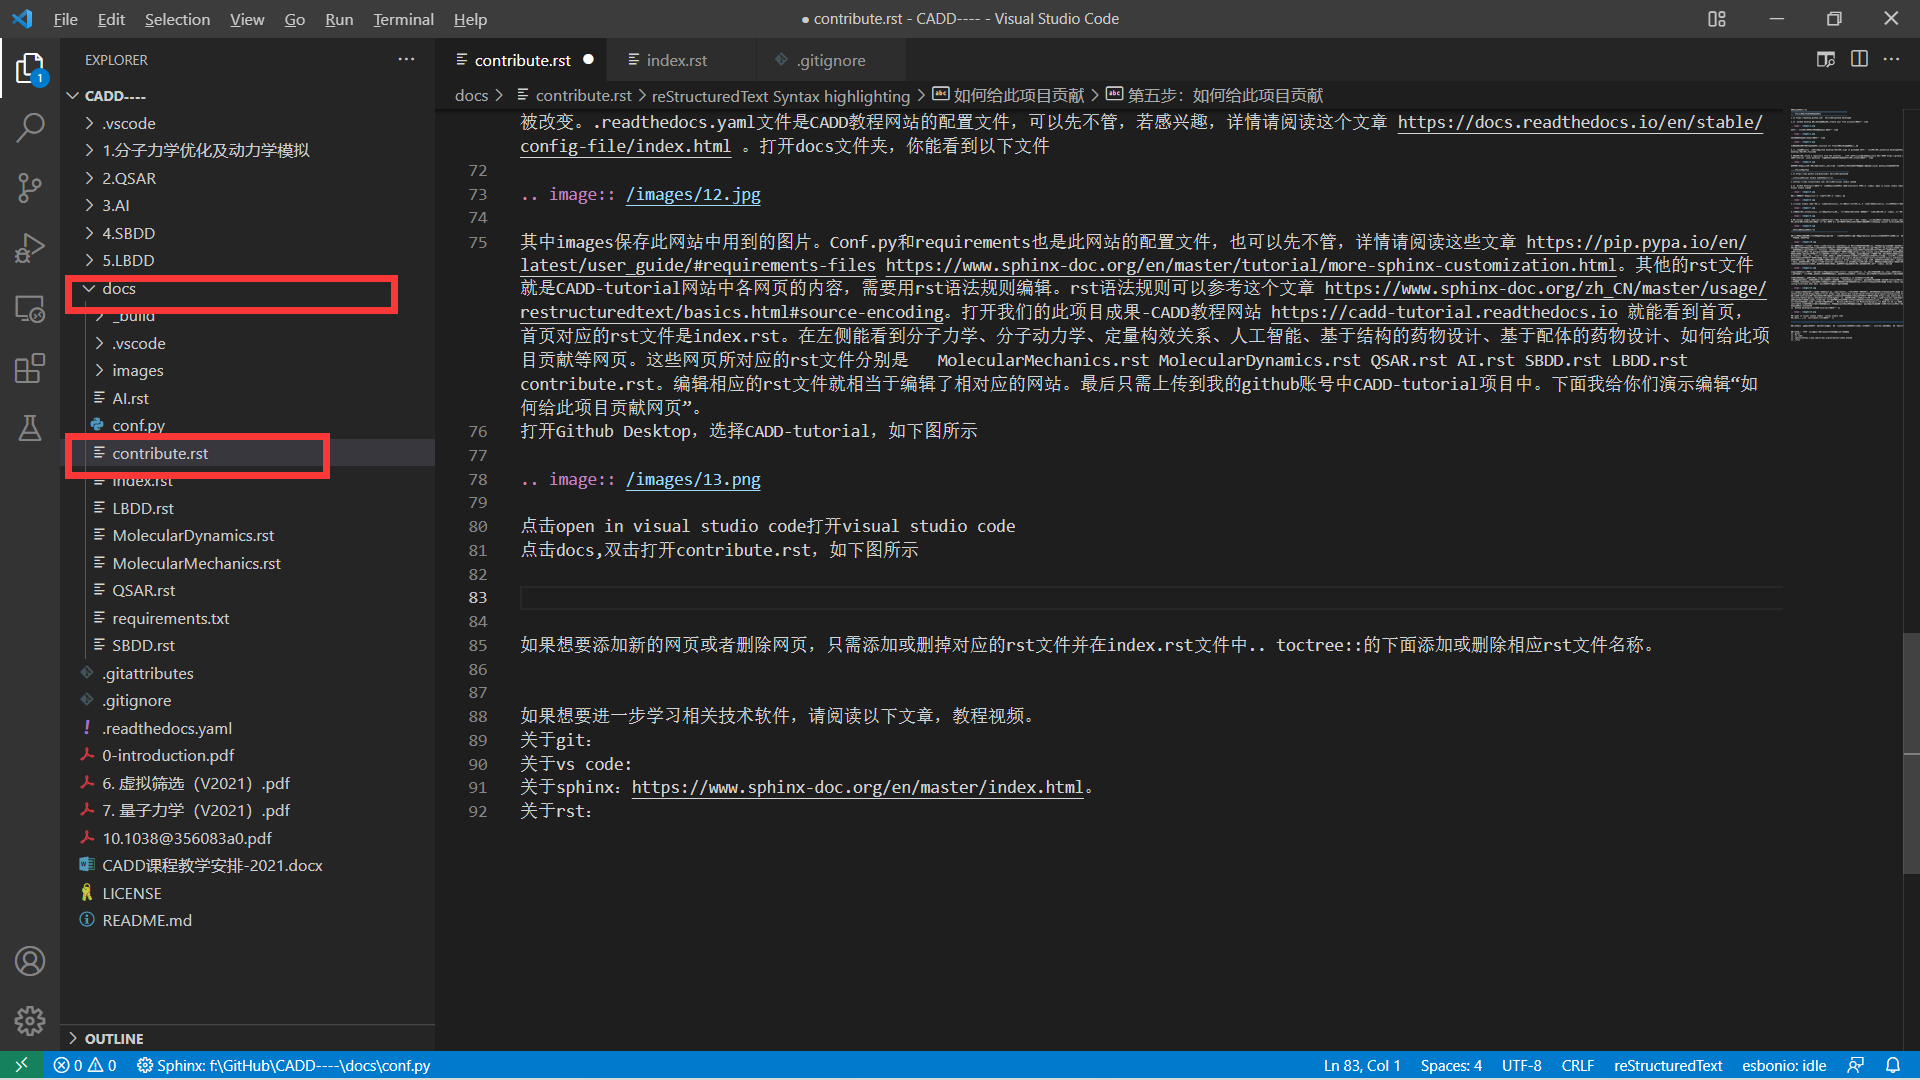This screenshot has height=1080, width=1920.
Task: Open LICENSE file
Action: pyautogui.click(x=131, y=893)
